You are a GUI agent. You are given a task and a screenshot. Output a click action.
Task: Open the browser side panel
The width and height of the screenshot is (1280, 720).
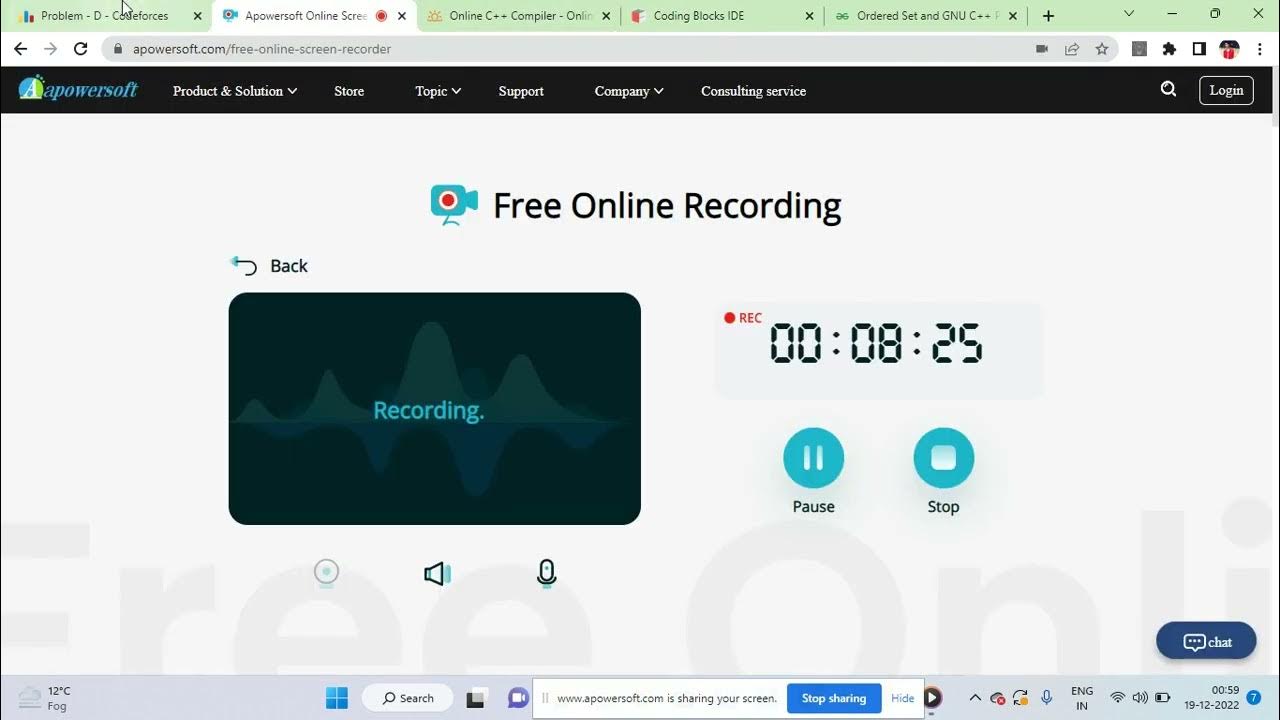click(1199, 49)
